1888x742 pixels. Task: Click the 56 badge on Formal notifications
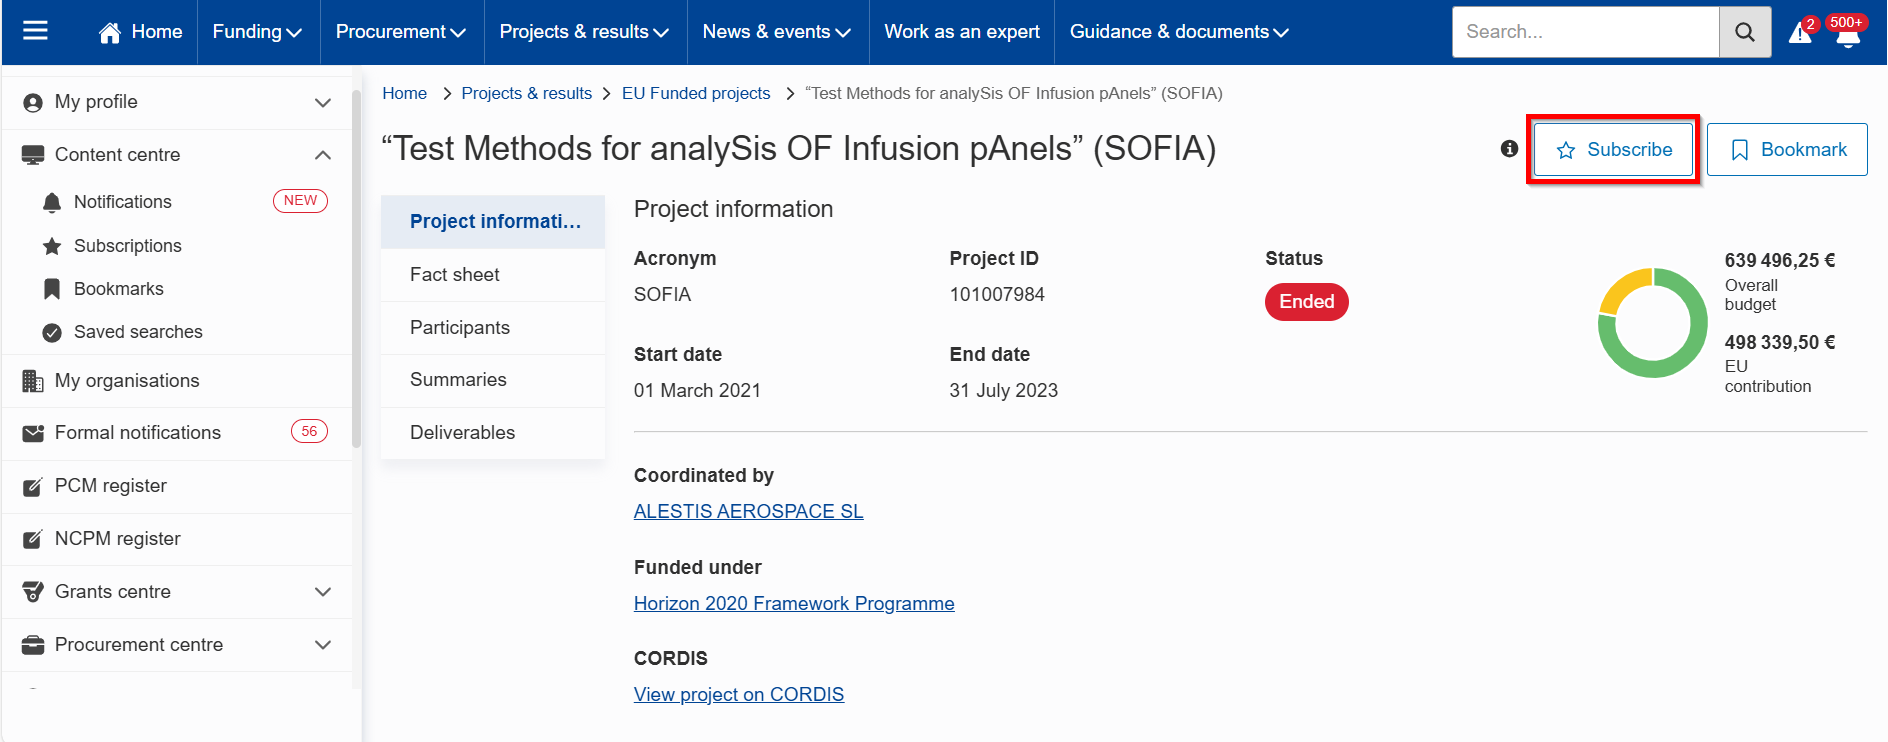tap(309, 431)
